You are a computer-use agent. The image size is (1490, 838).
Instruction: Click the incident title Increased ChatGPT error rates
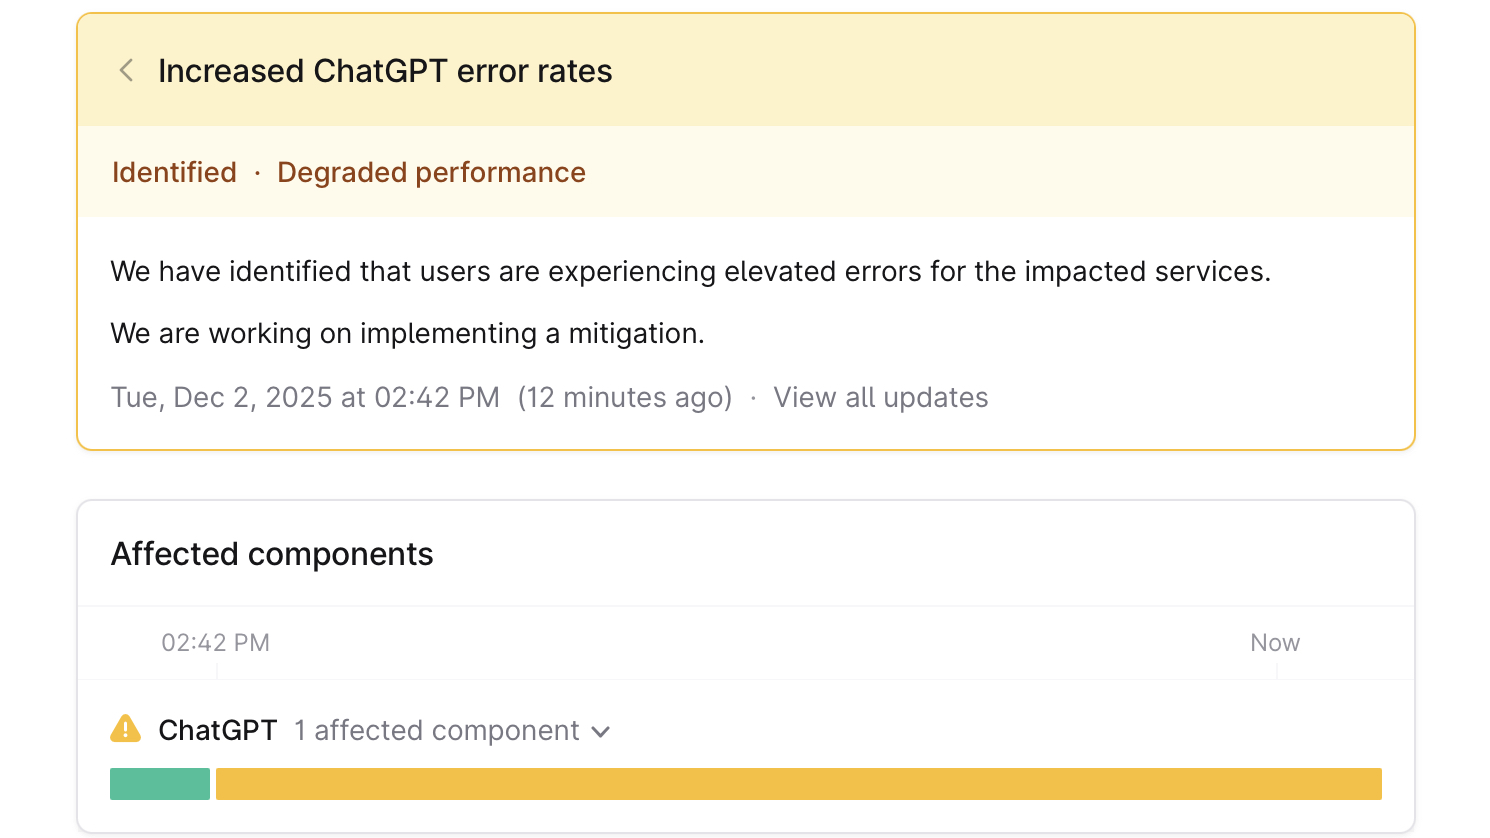(385, 70)
